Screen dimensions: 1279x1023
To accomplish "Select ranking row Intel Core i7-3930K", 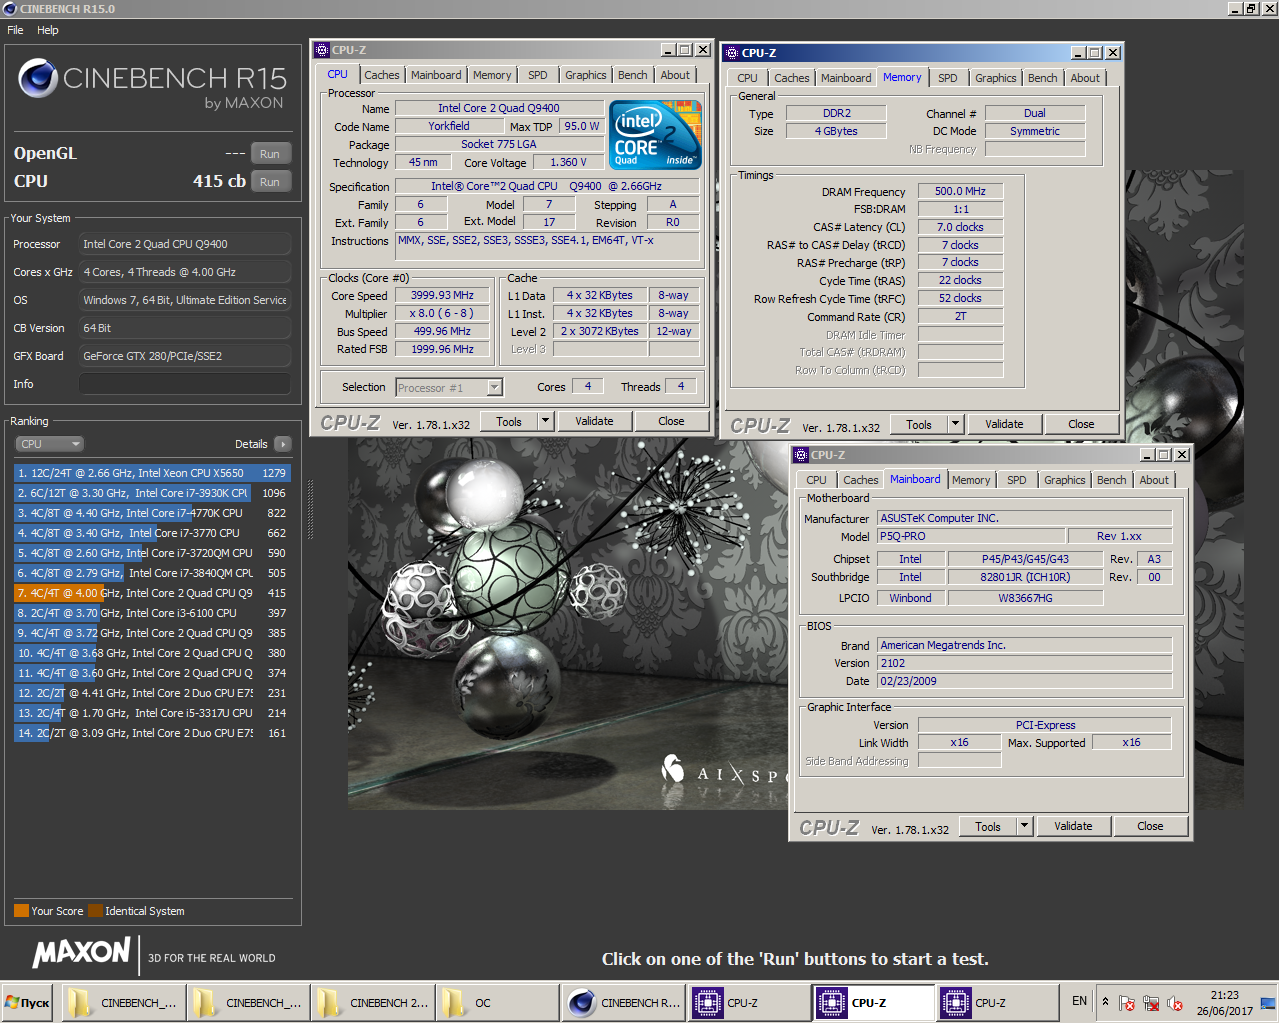I will (x=152, y=493).
